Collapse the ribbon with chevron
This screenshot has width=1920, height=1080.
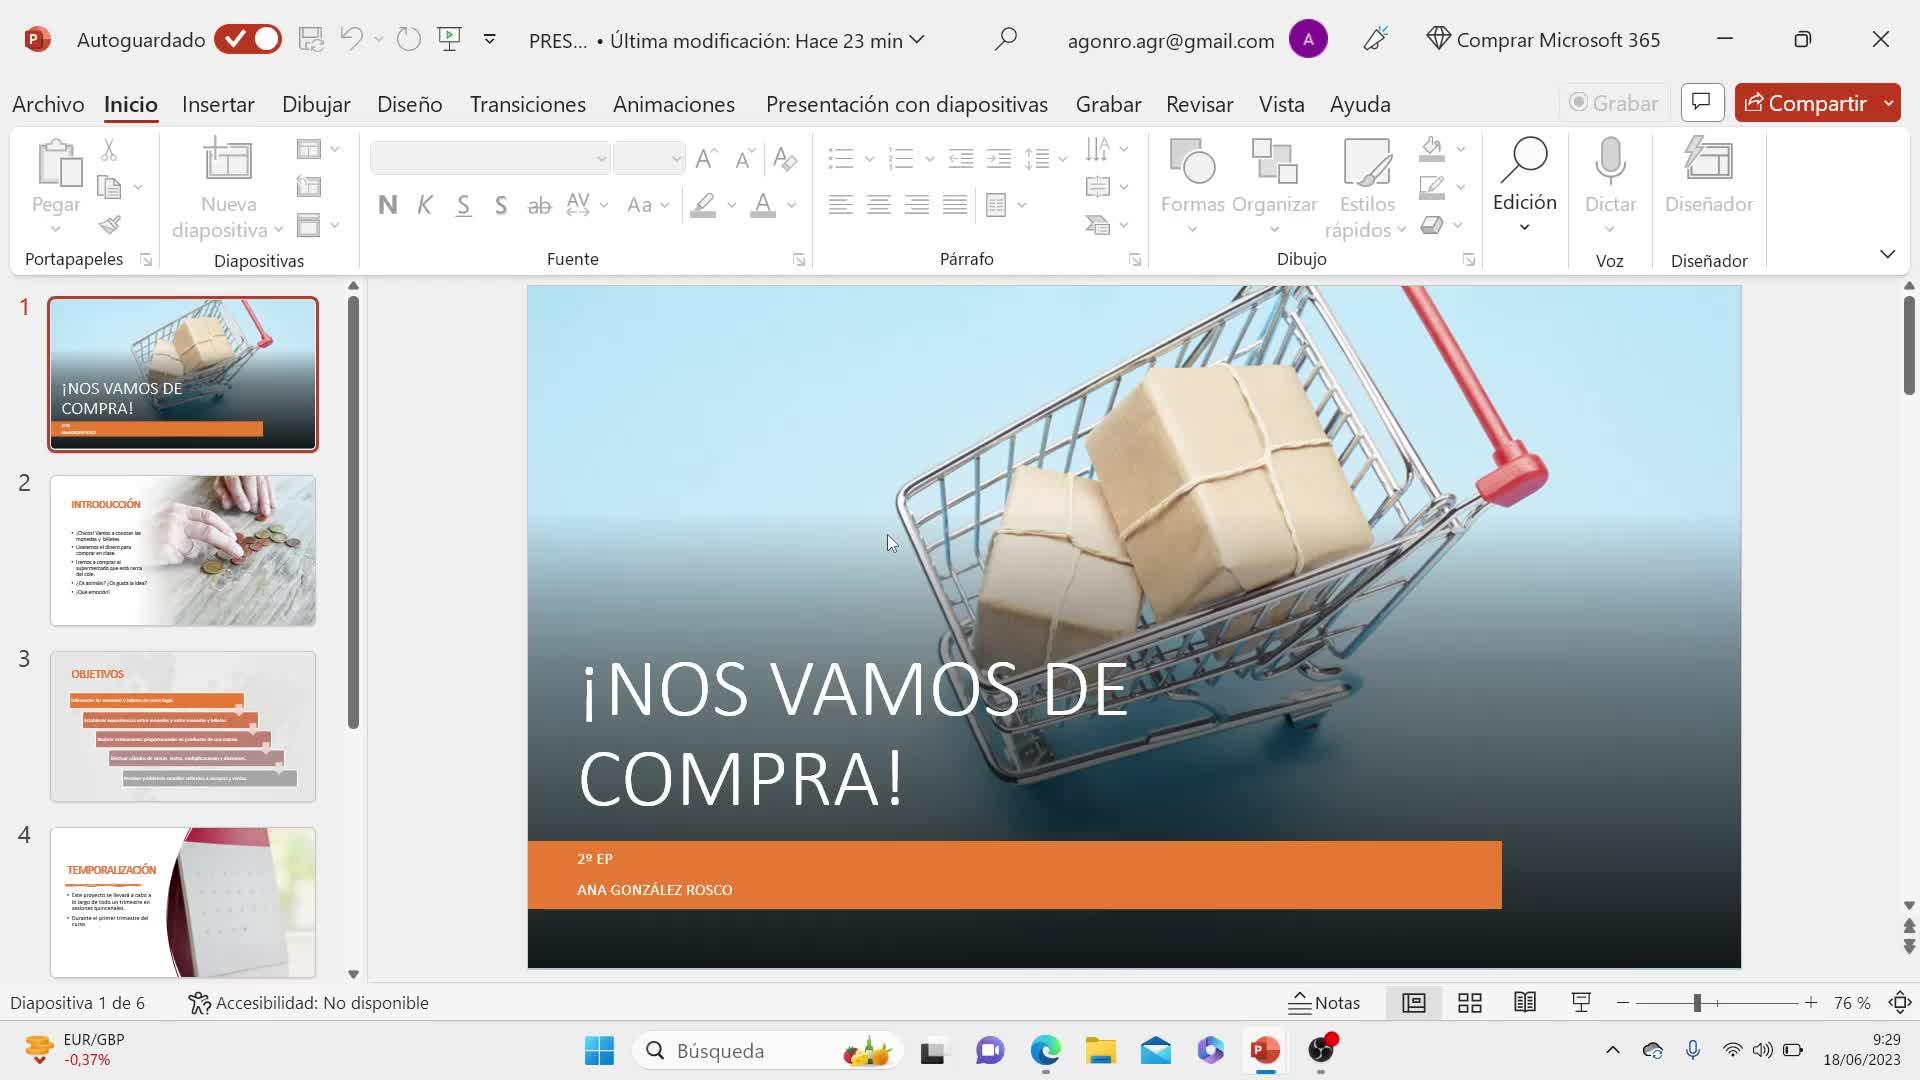pyautogui.click(x=1887, y=255)
